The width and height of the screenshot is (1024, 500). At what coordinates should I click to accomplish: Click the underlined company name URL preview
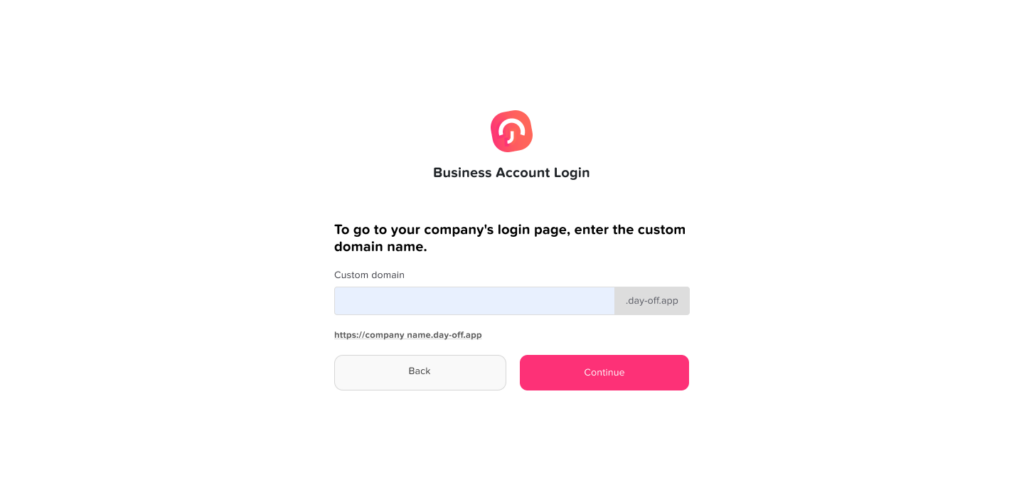pyautogui.click(x=408, y=335)
